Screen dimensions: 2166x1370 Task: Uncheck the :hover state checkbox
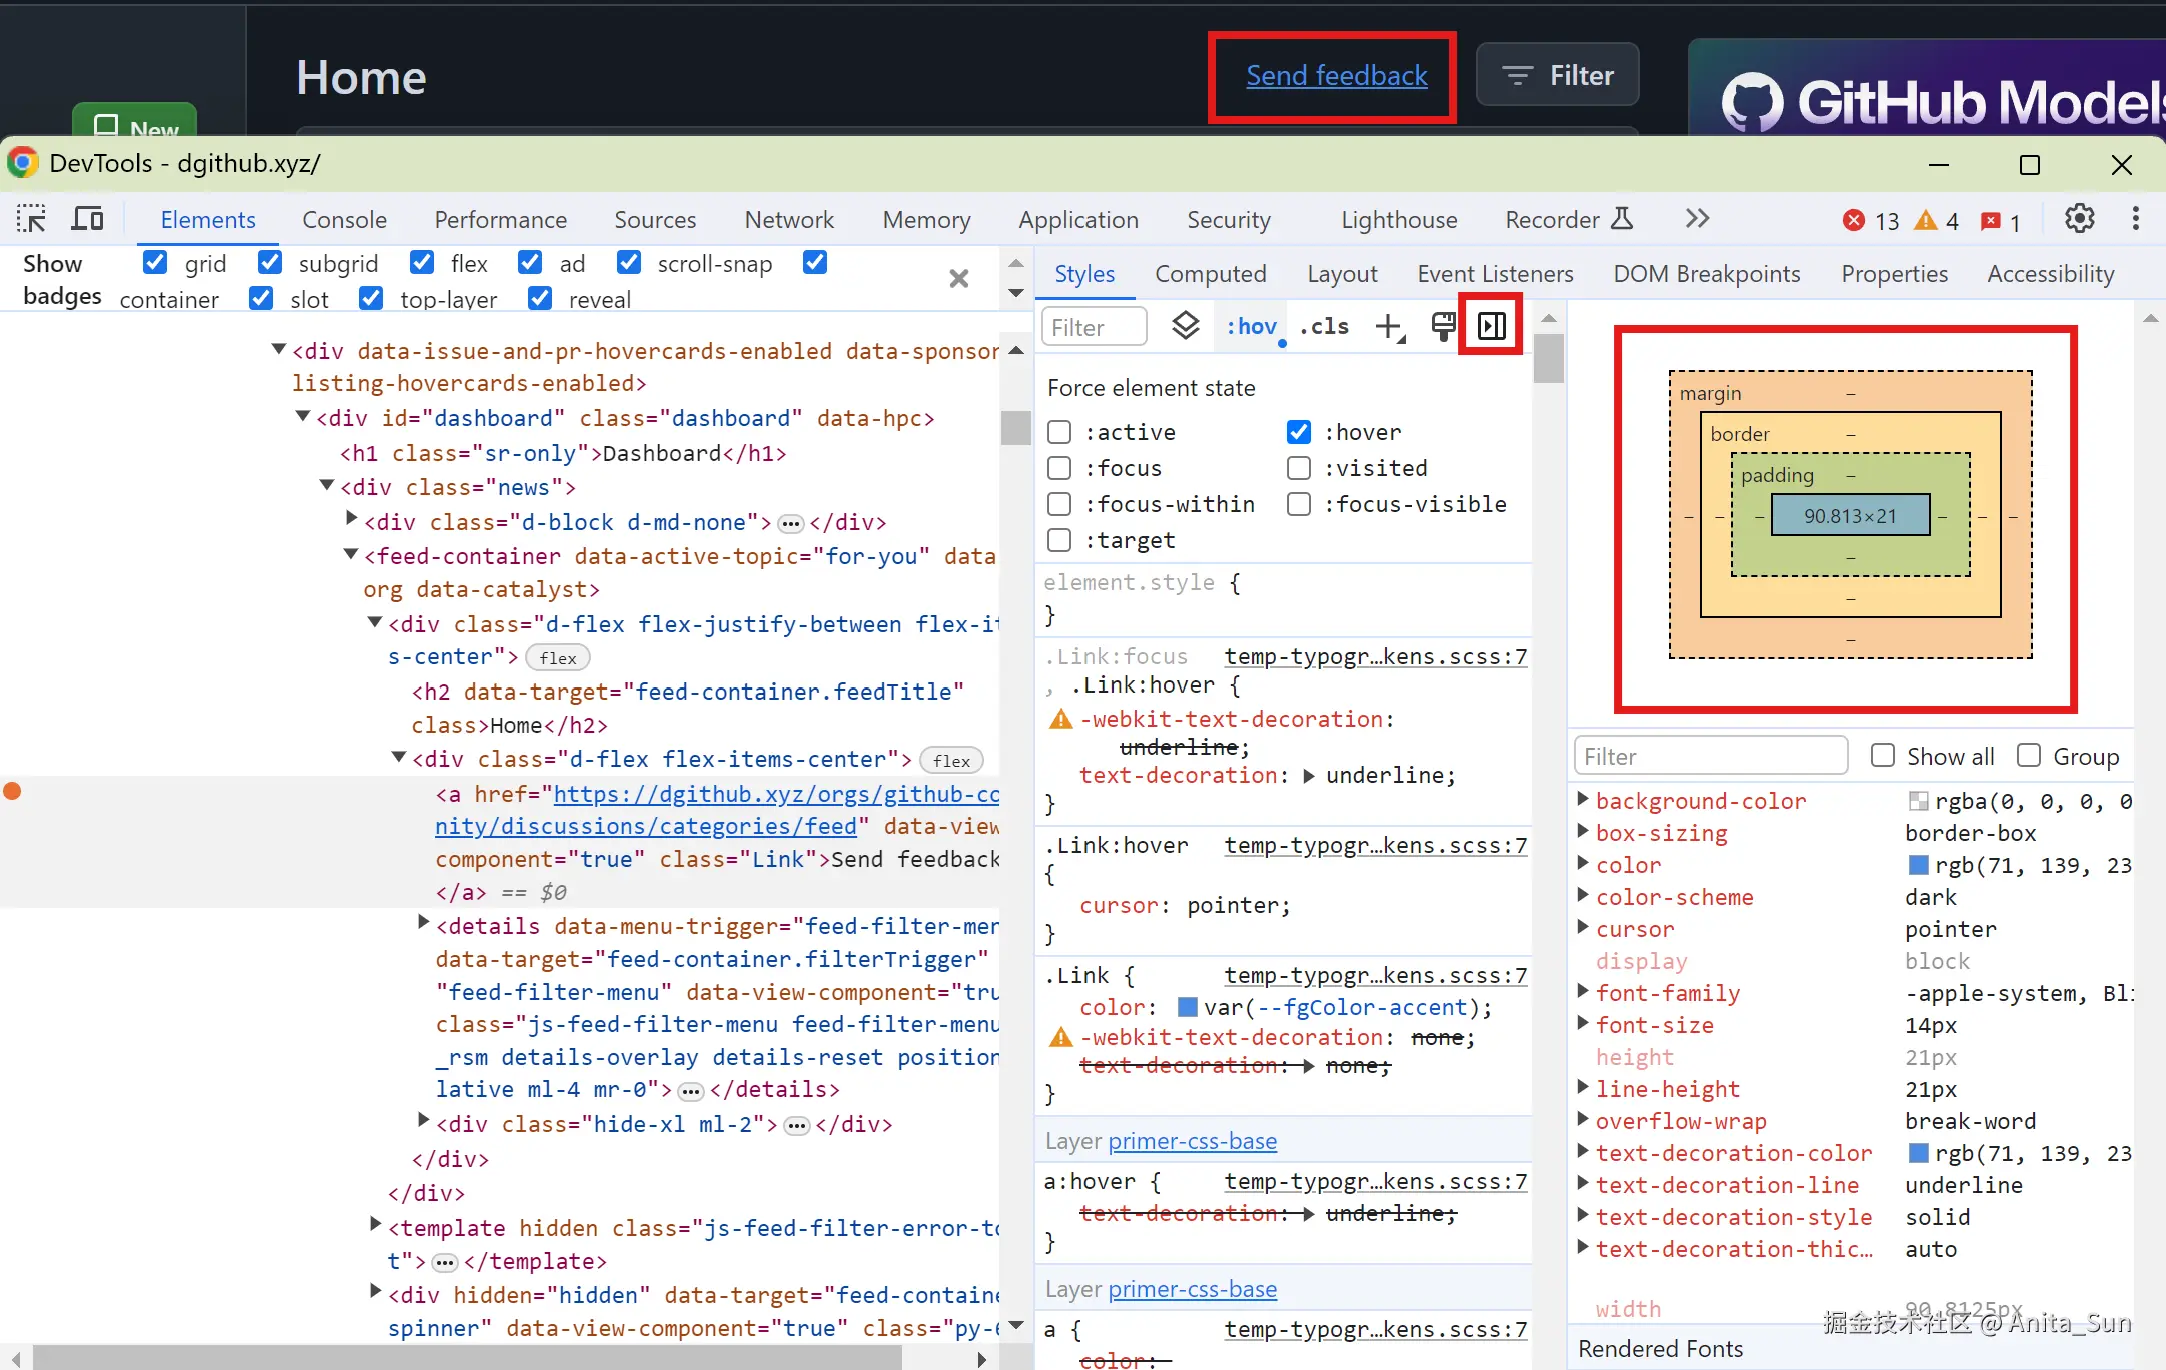(x=1298, y=432)
